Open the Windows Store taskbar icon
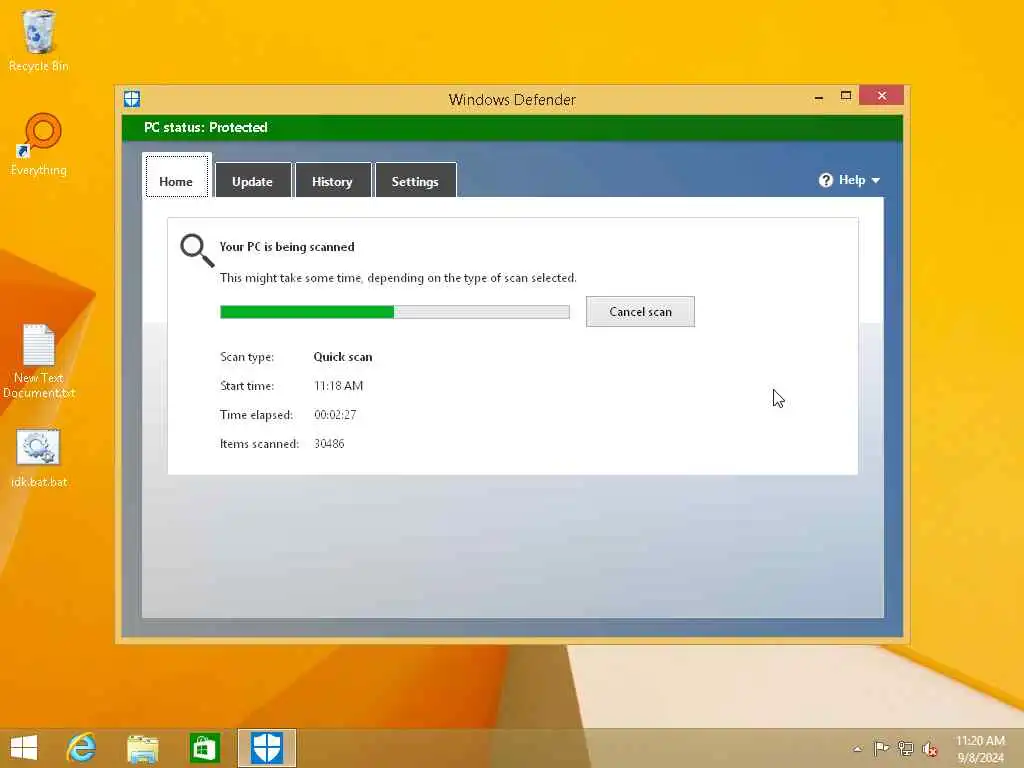 click(x=204, y=748)
